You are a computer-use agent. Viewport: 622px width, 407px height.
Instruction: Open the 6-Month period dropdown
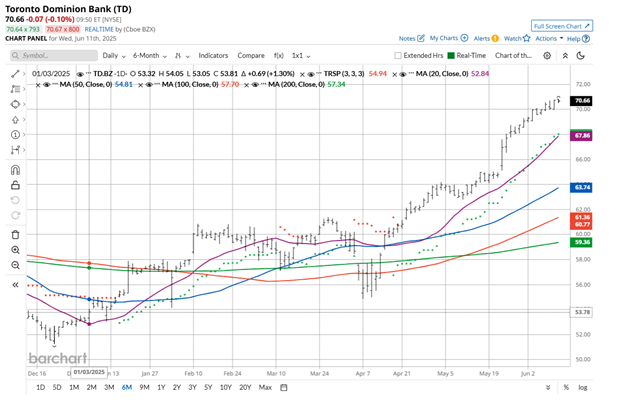click(x=150, y=56)
